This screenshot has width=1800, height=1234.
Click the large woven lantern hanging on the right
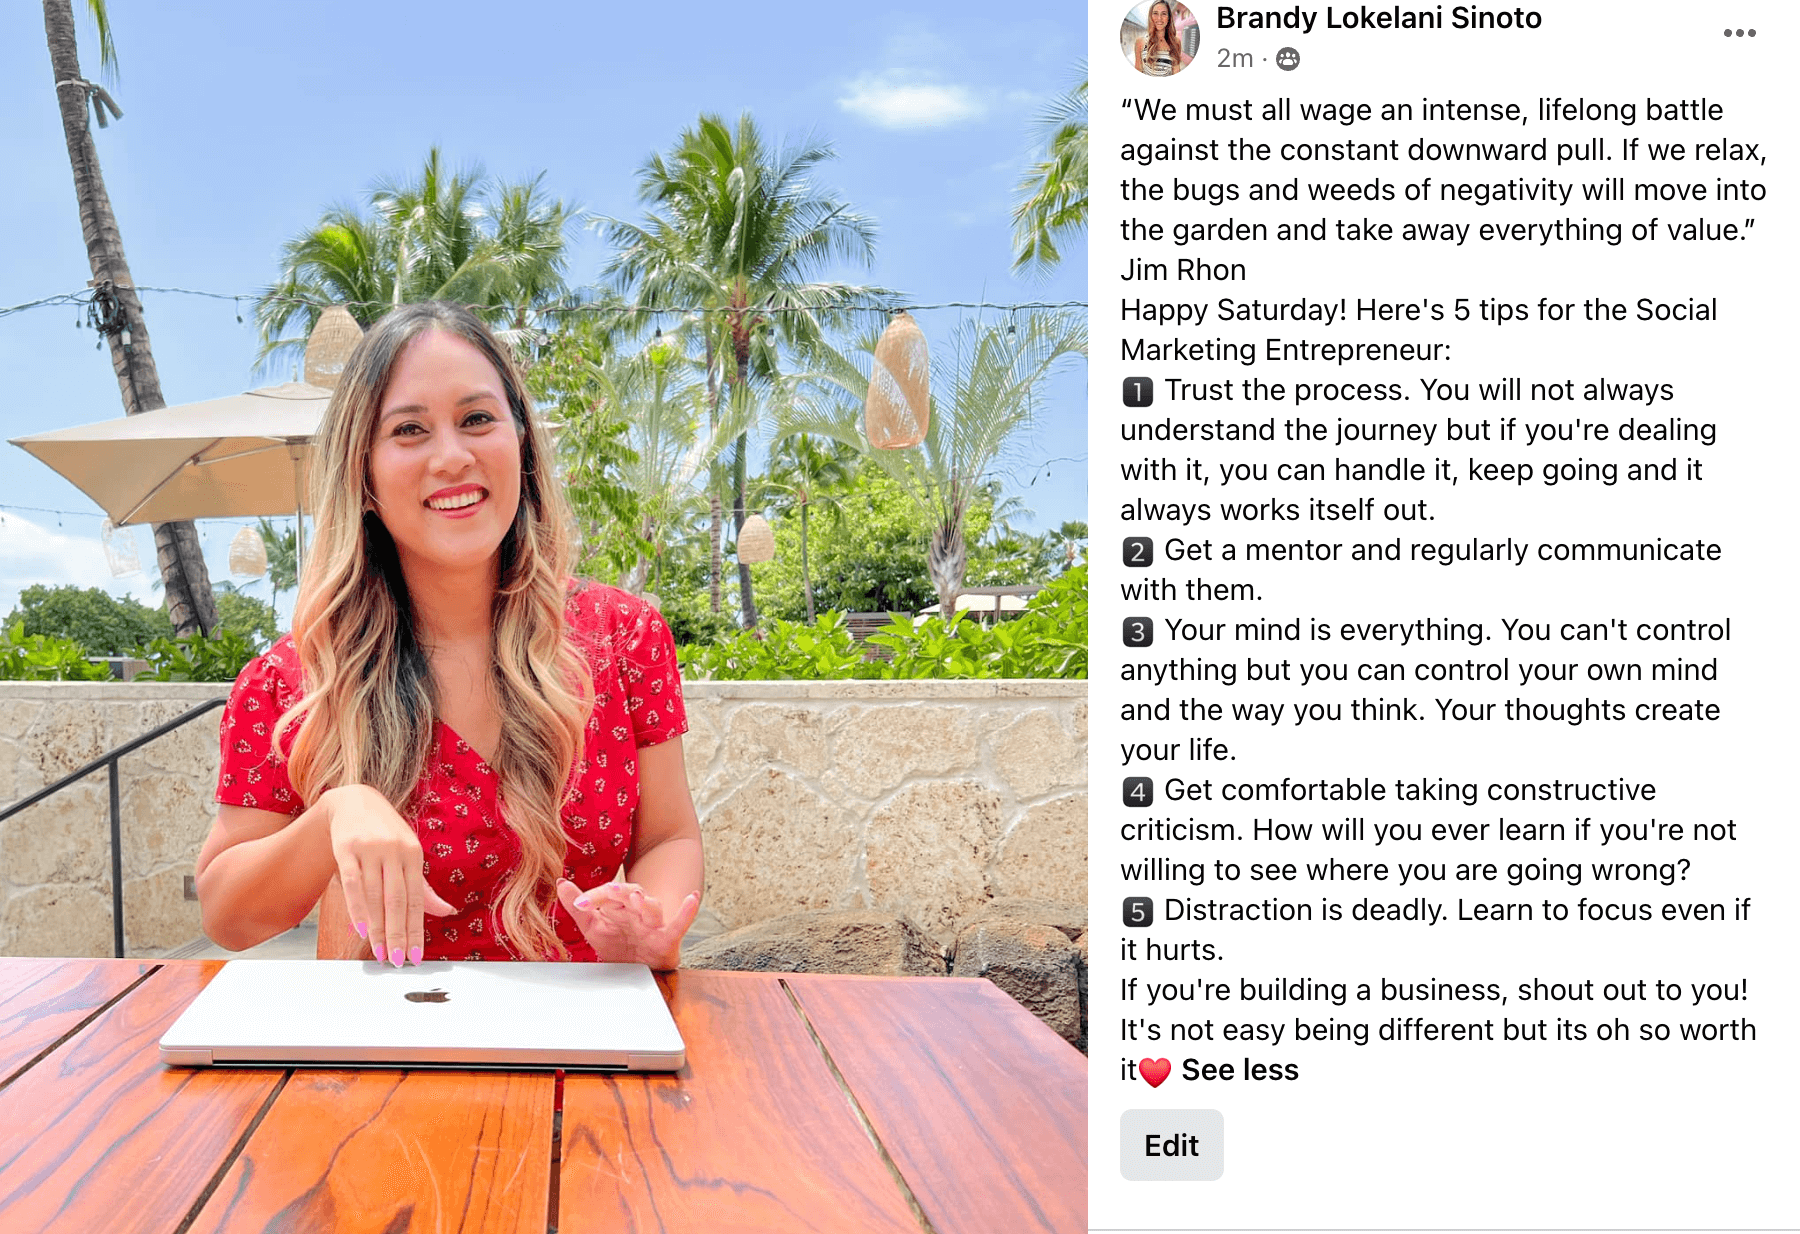897,380
